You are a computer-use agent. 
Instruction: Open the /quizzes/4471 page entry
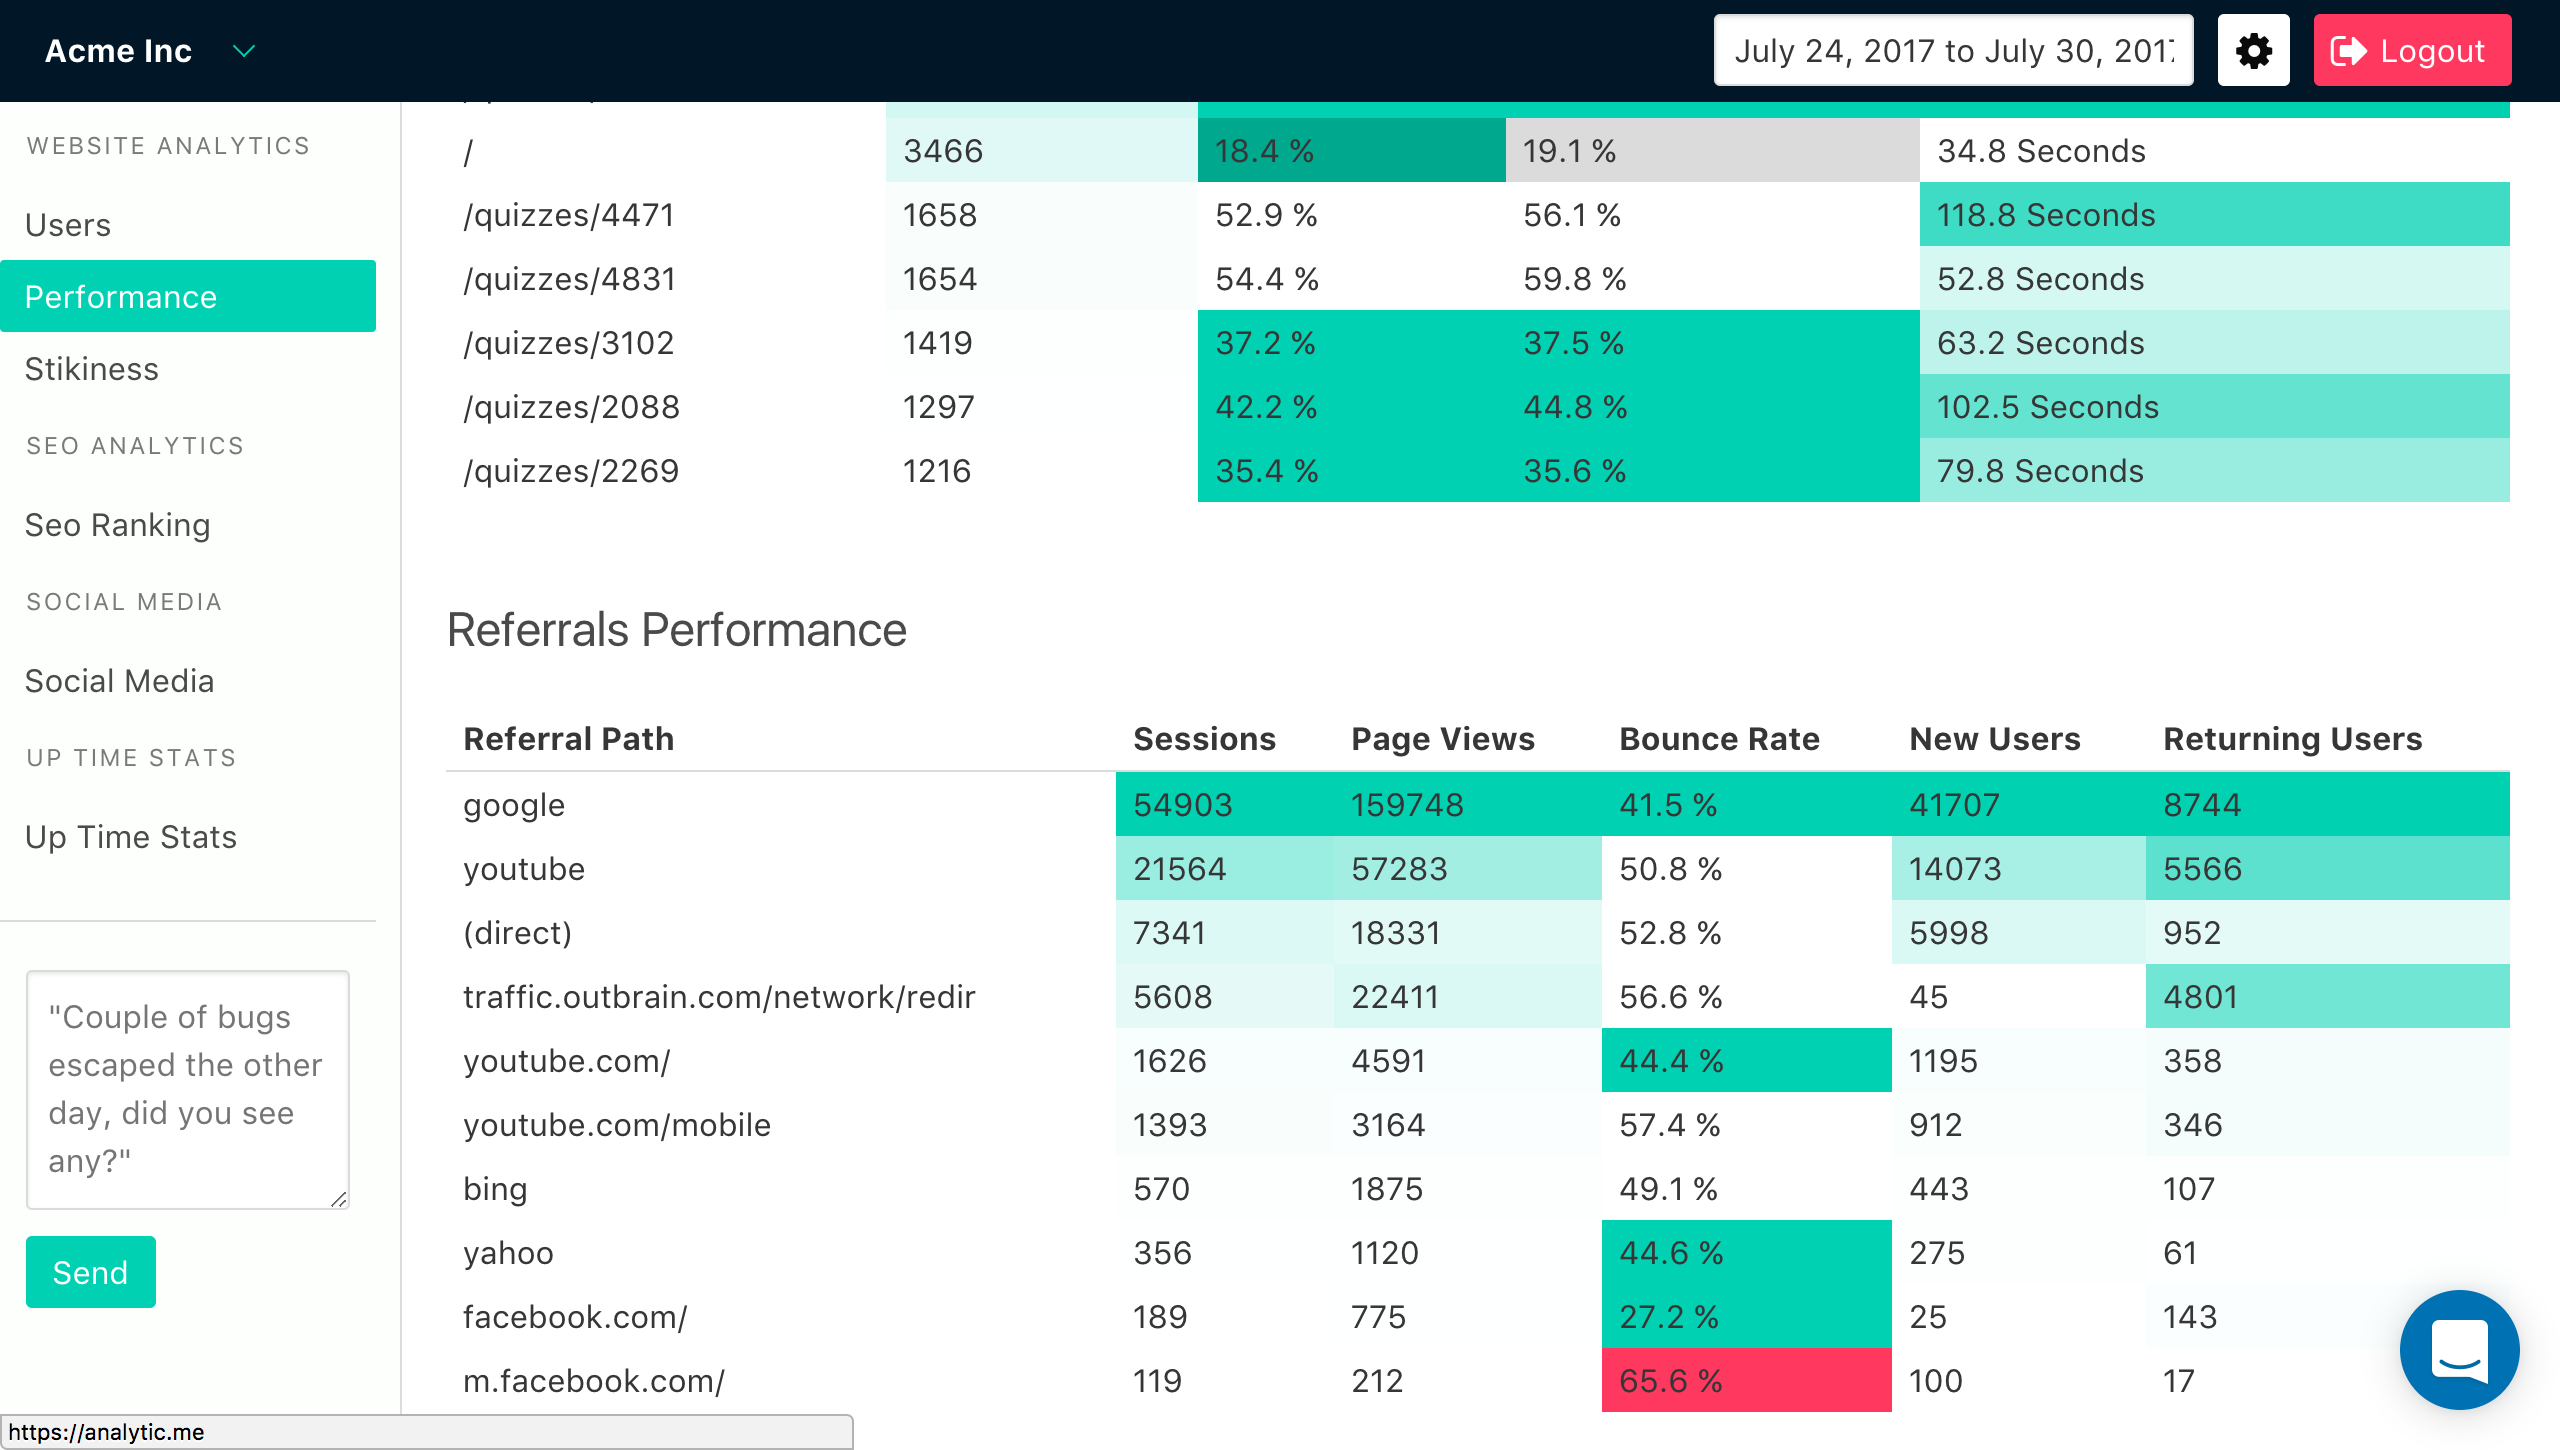pos(568,214)
